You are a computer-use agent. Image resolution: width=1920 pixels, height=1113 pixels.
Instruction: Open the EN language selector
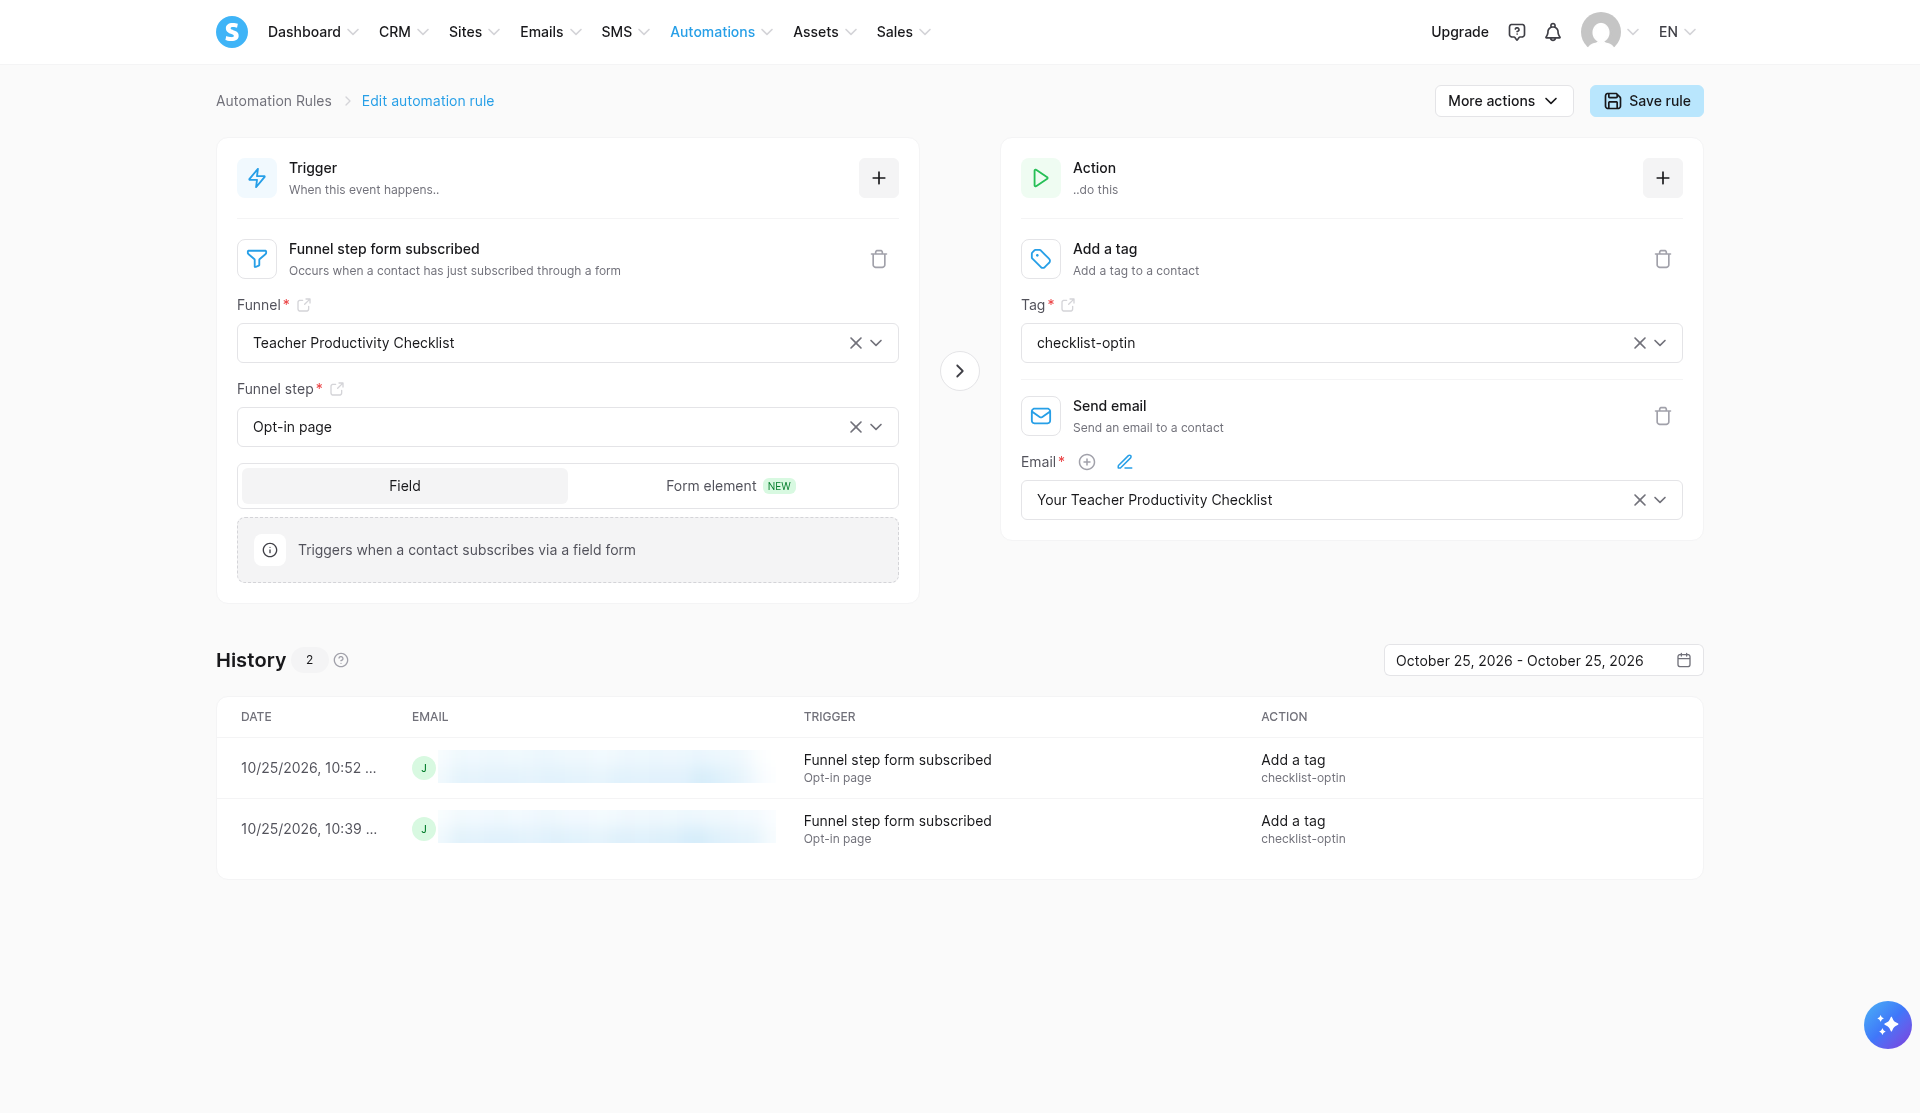(x=1677, y=32)
